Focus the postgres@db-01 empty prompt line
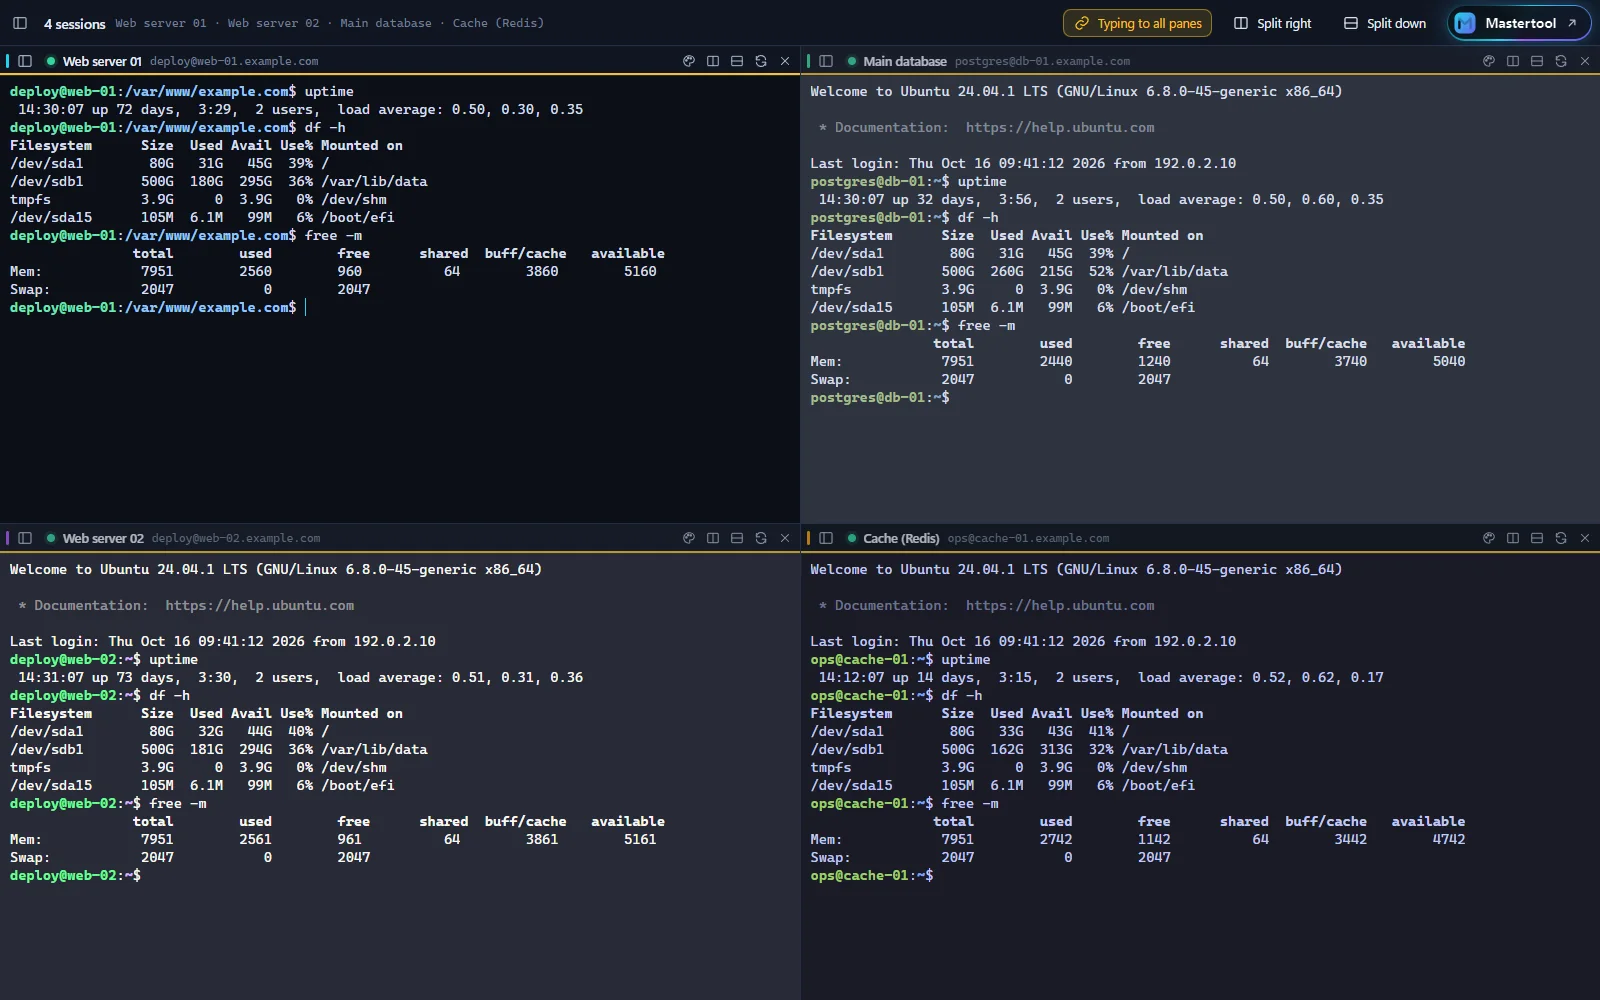Screen dimensions: 1600x1000 (880, 397)
